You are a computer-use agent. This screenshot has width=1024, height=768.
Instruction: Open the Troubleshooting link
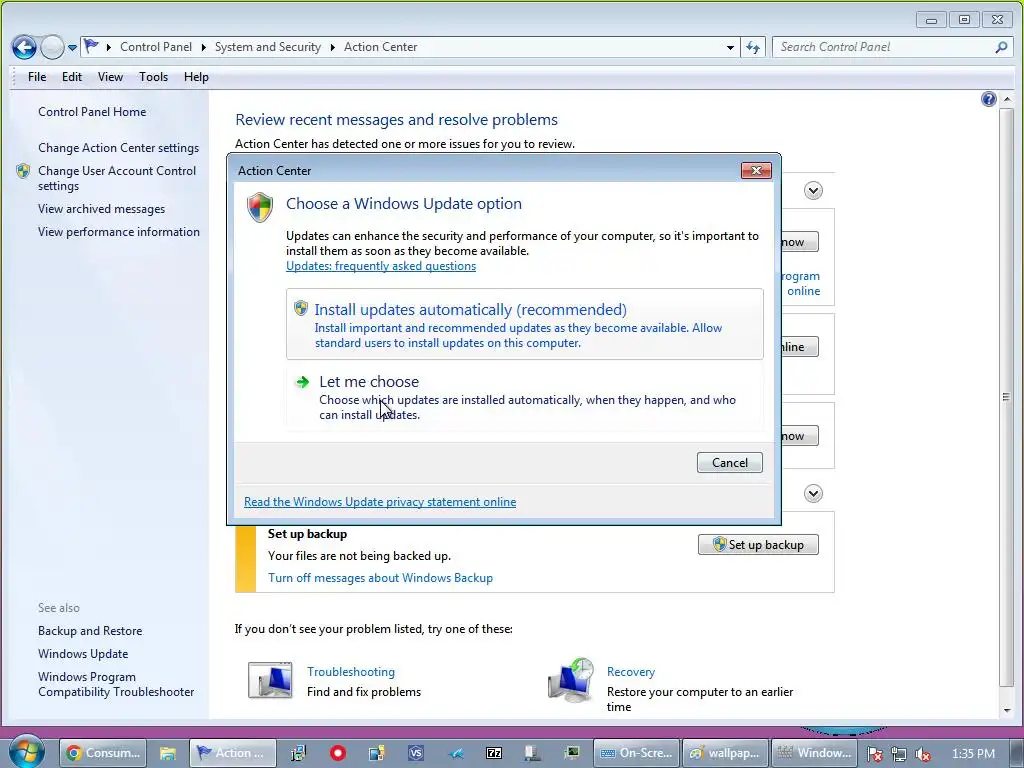click(x=351, y=671)
